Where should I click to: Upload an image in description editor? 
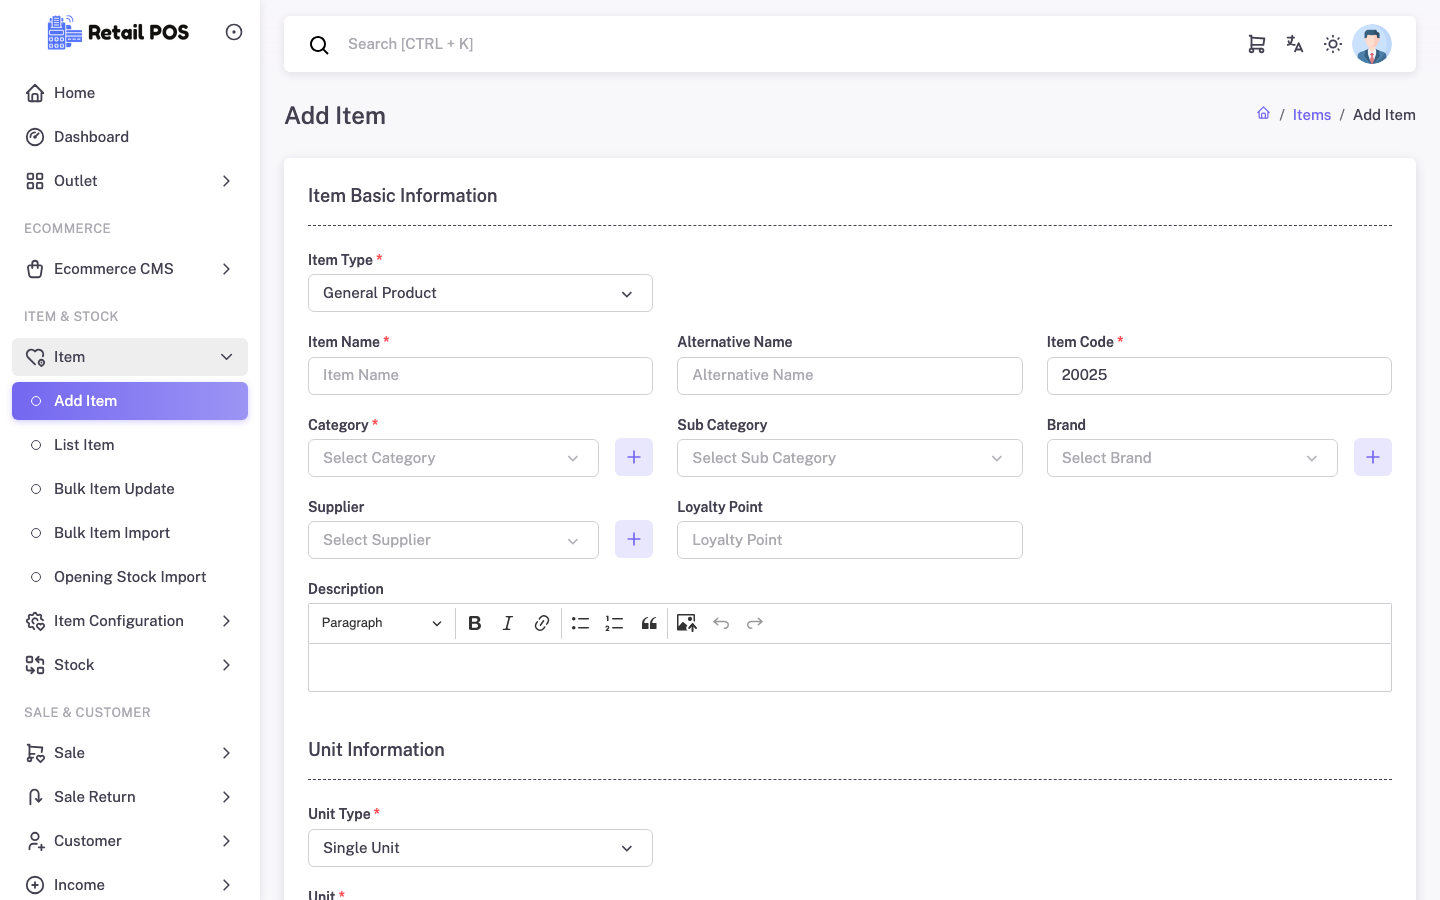click(x=687, y=623)
